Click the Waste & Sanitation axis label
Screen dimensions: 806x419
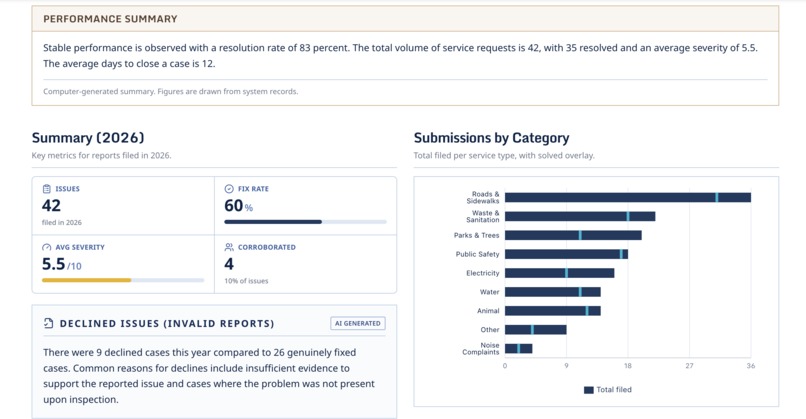[483, 216]
